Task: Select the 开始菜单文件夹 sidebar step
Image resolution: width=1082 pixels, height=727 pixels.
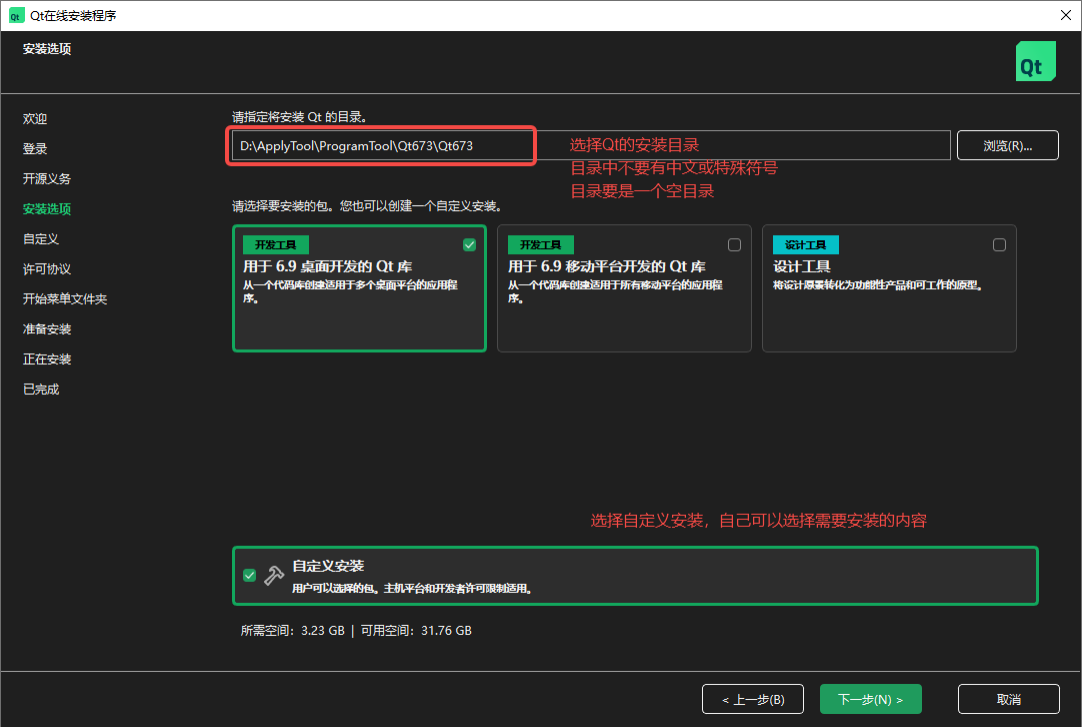Action: [x=65, y=299]
